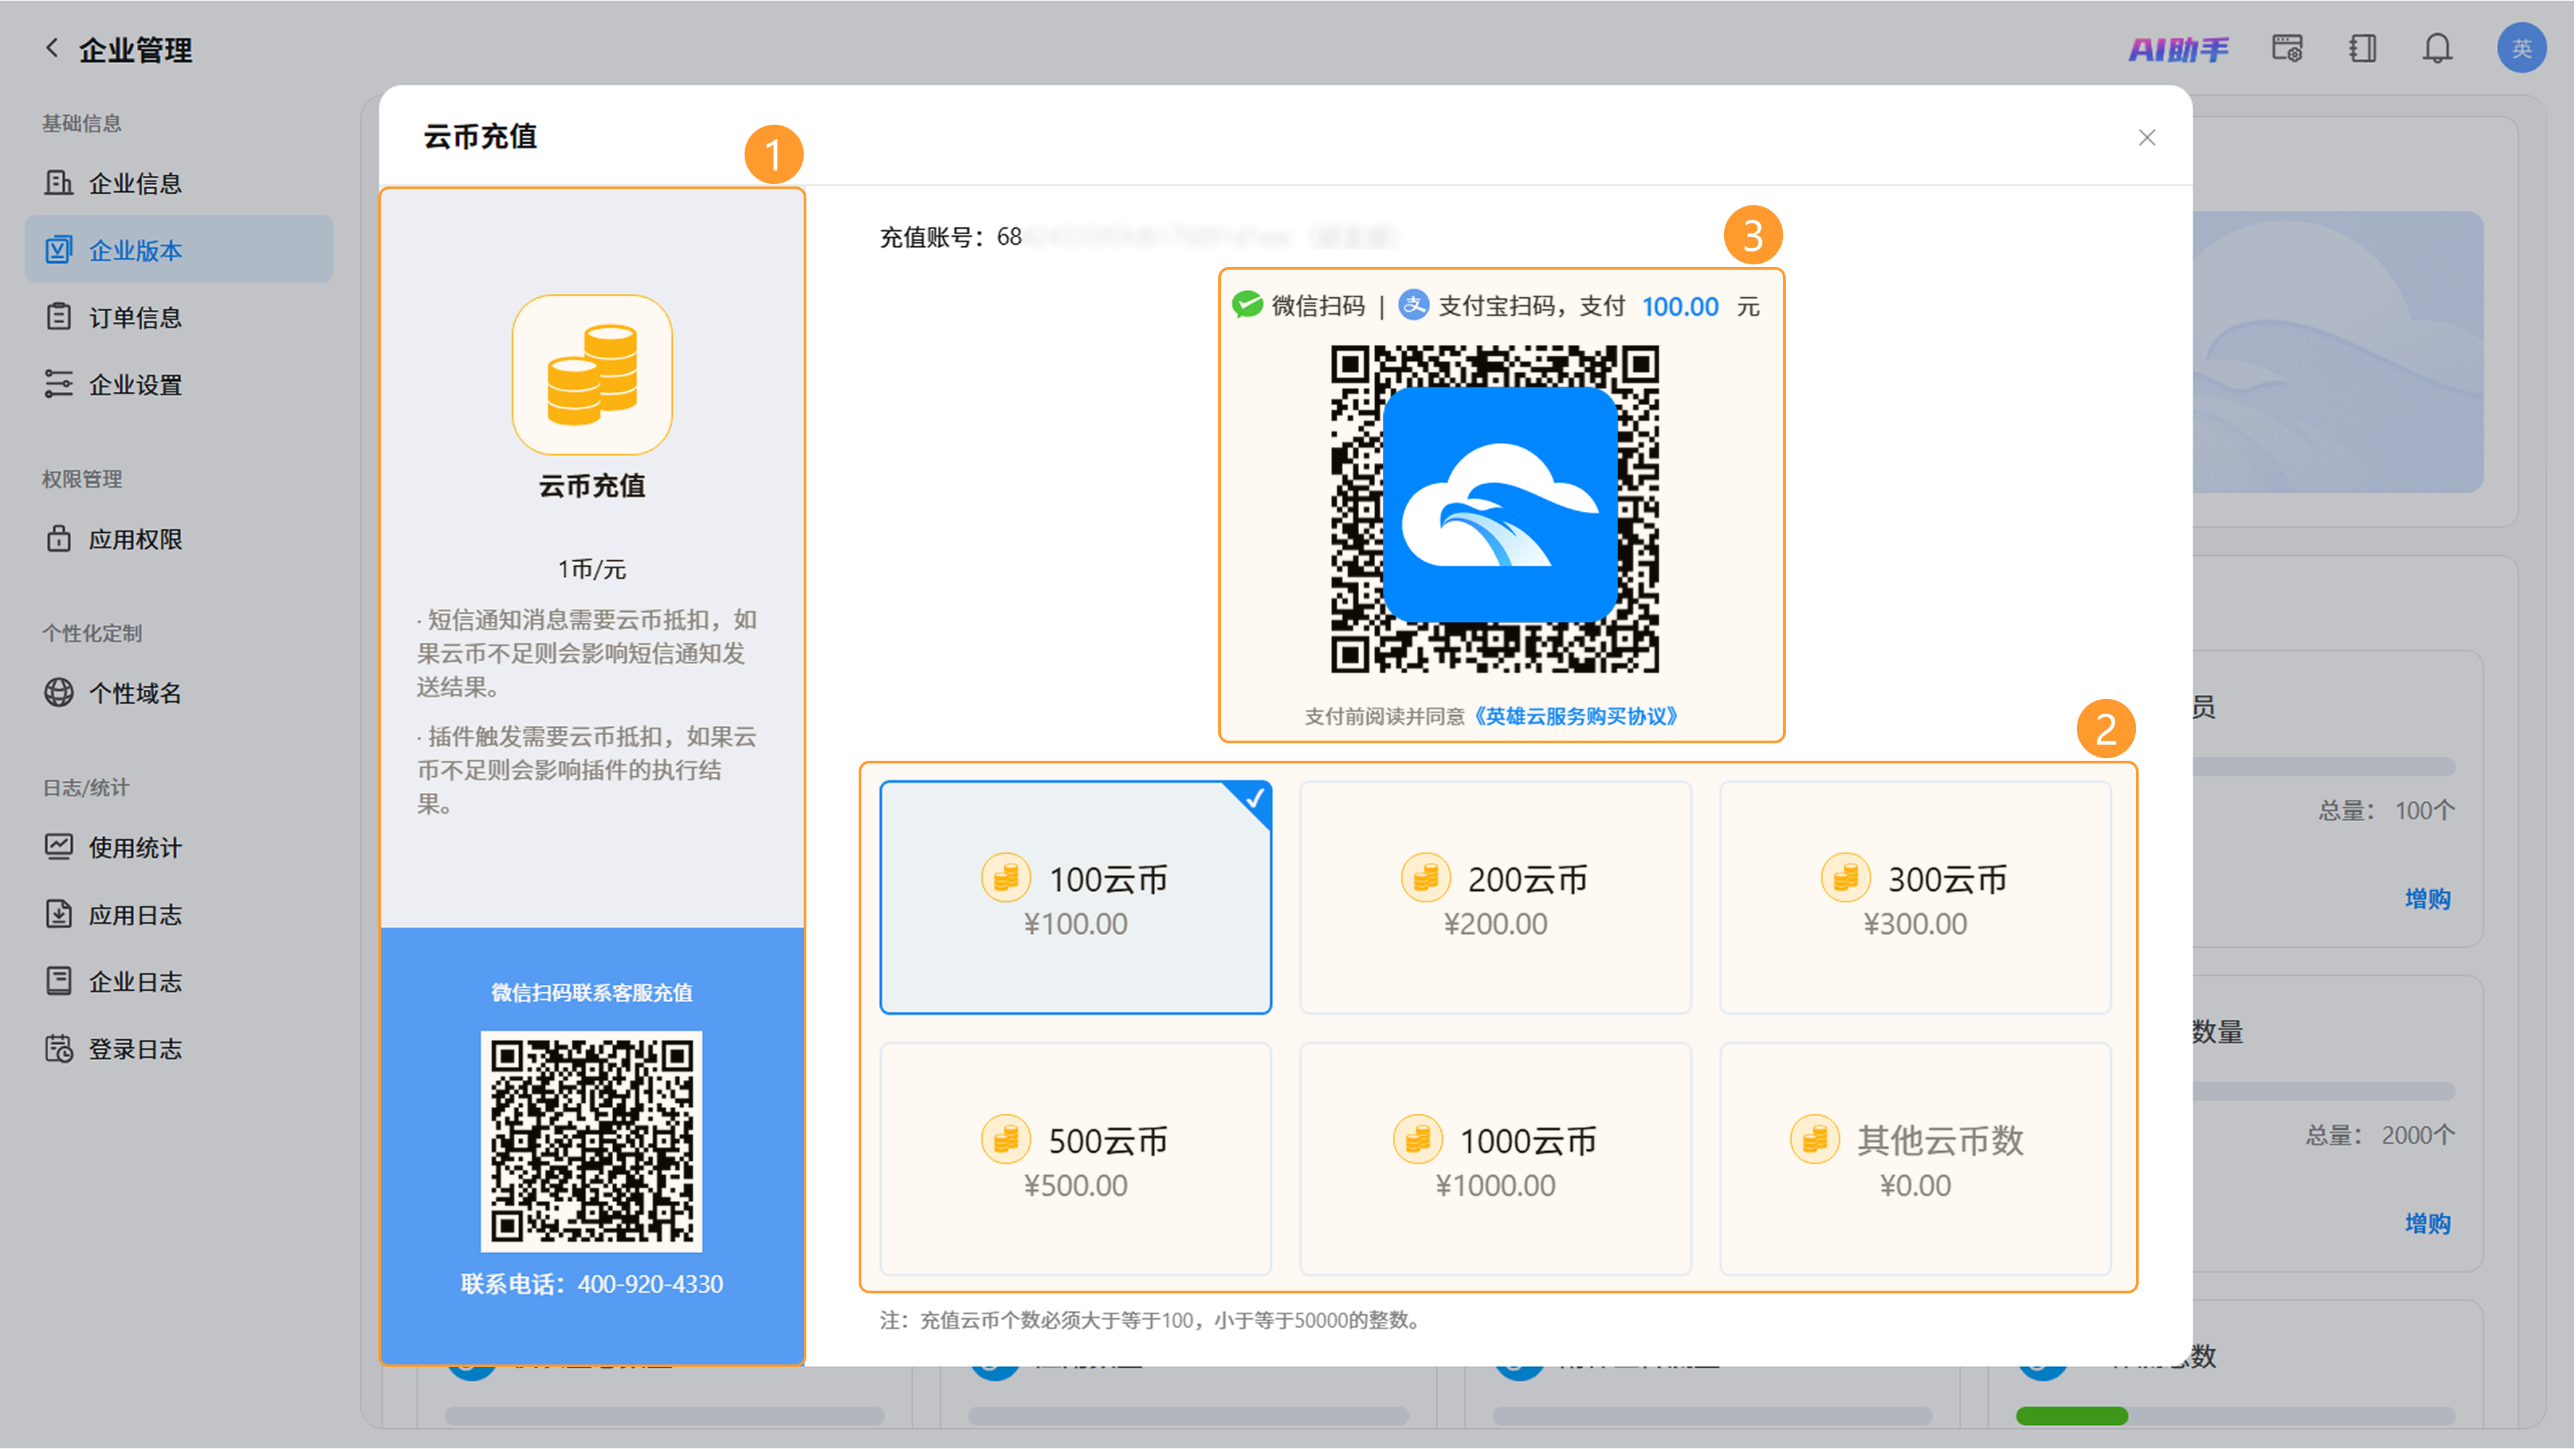
Task: Click the 企业信息 building icon
Action: pyautogui.click(x=59, y=183)
